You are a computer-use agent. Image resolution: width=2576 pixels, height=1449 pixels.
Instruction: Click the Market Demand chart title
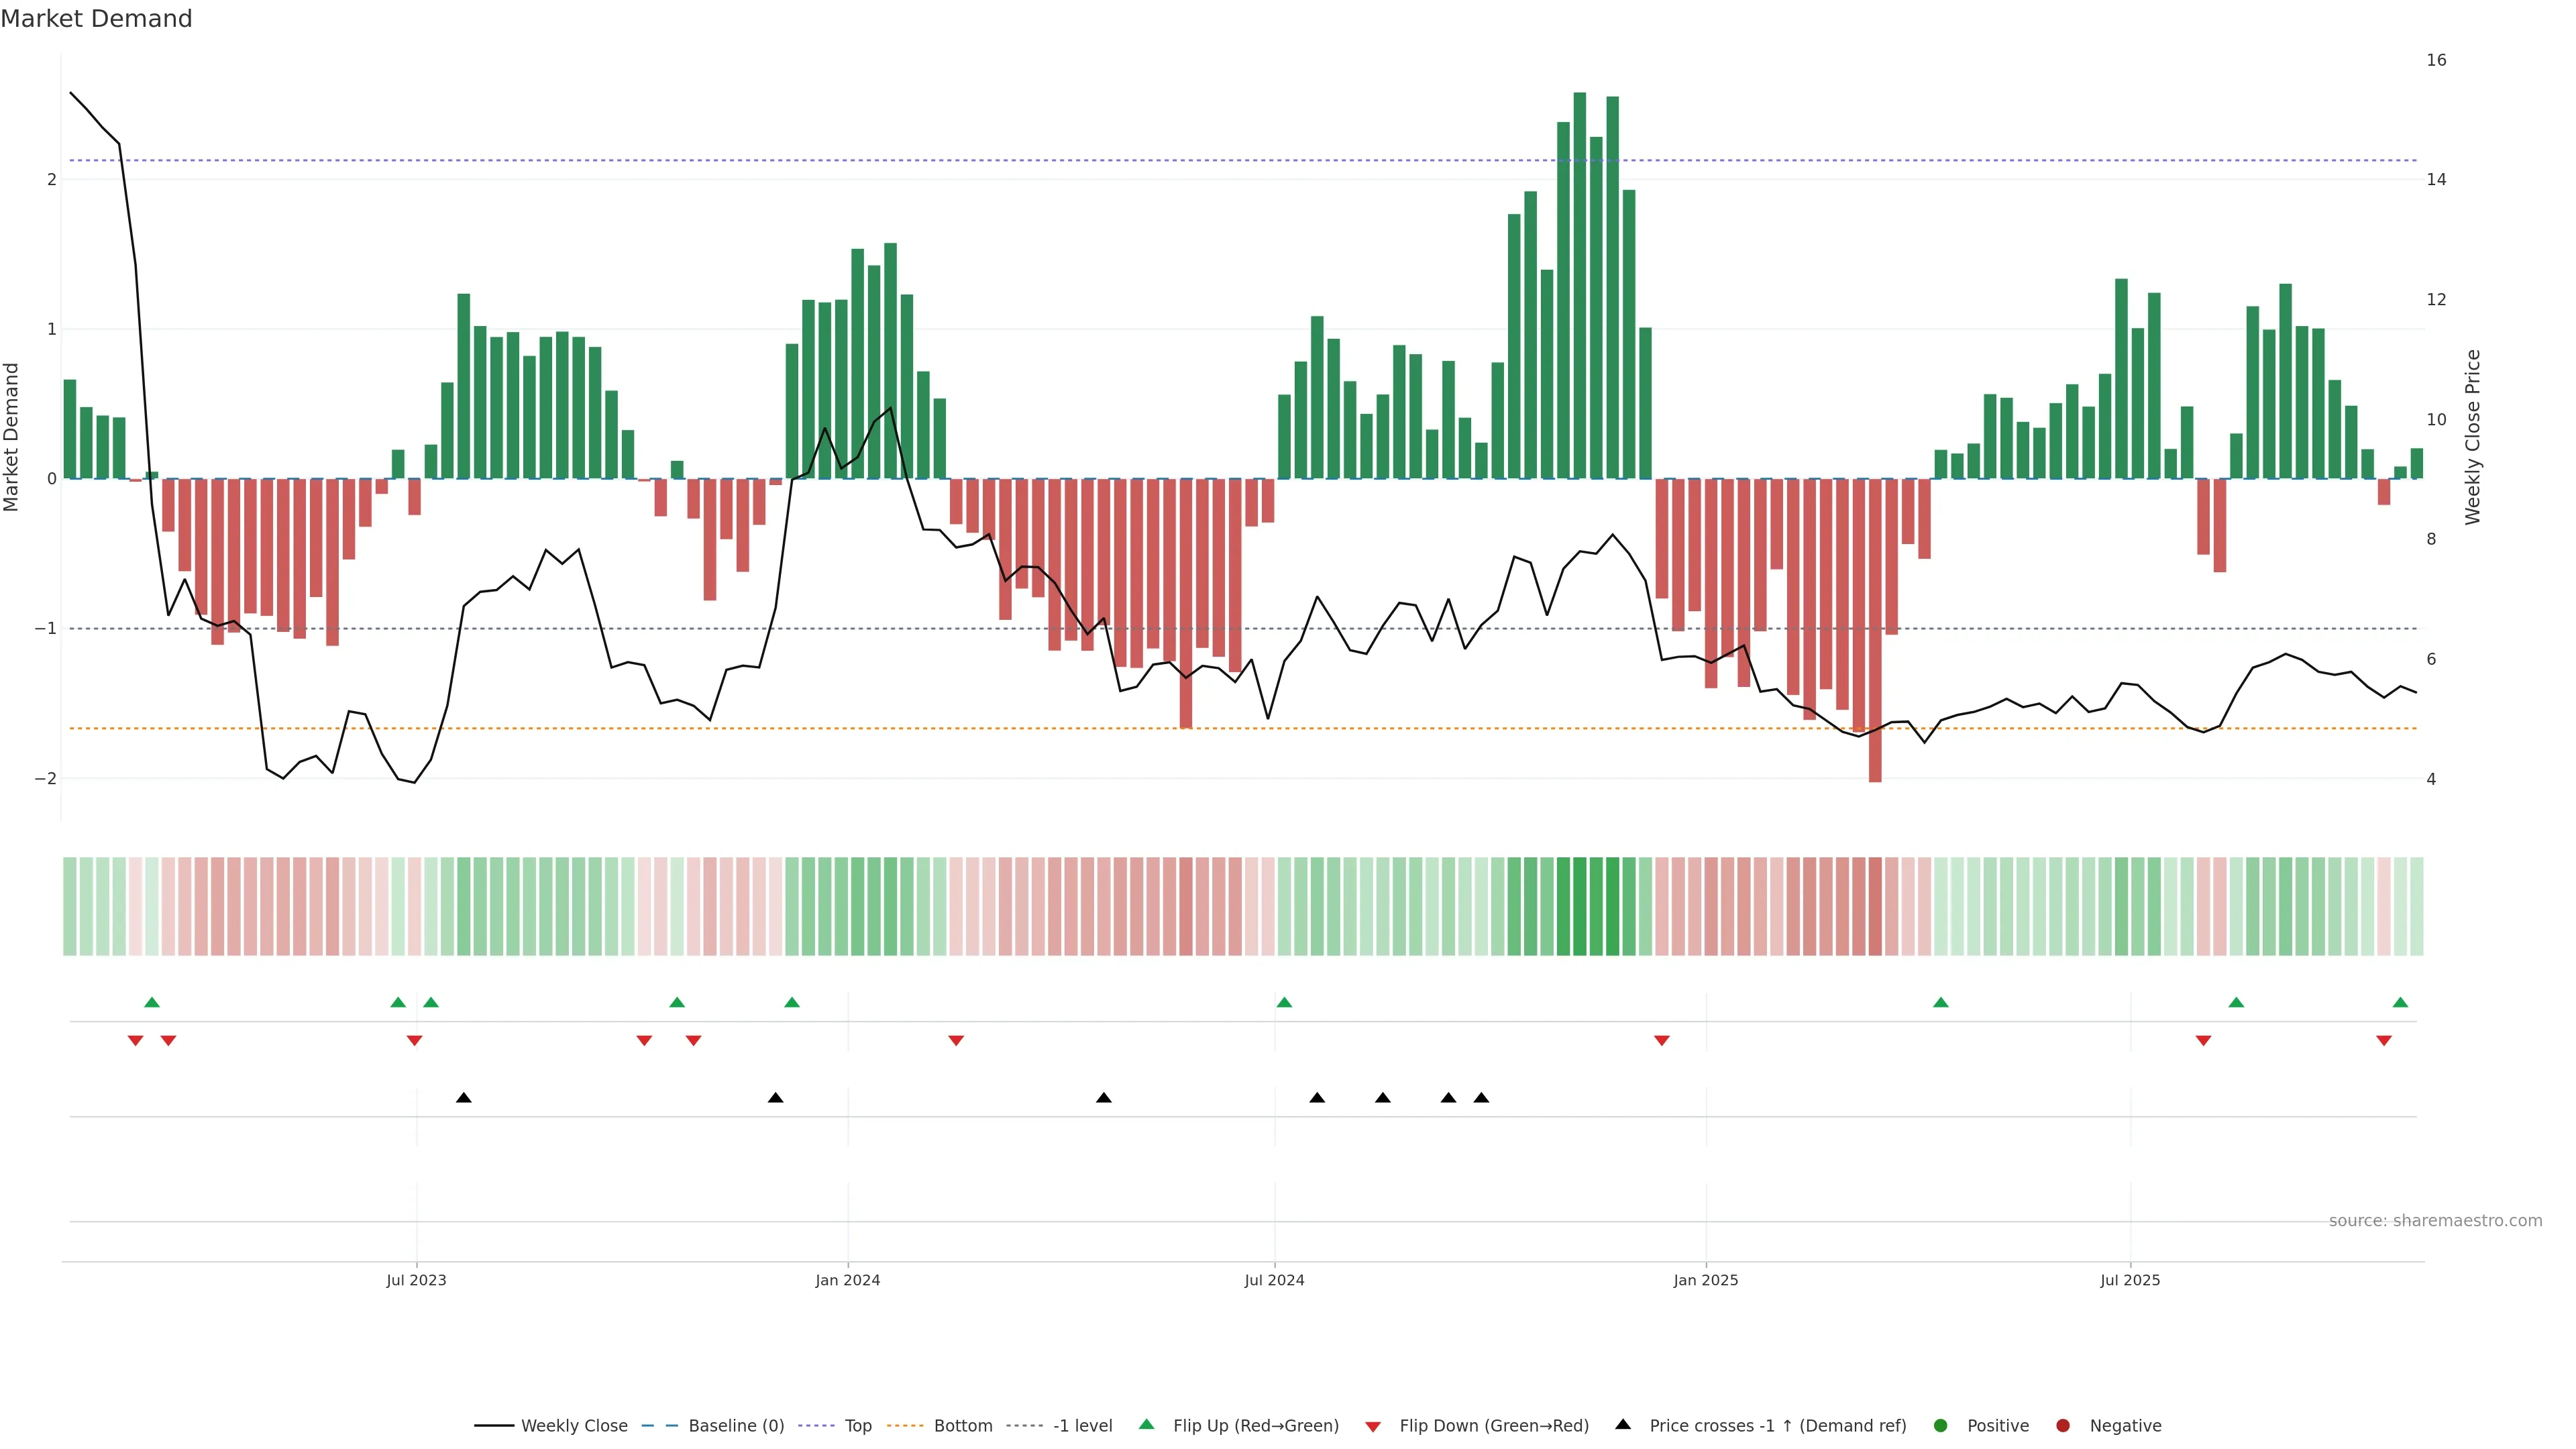(x=96, y=19)
